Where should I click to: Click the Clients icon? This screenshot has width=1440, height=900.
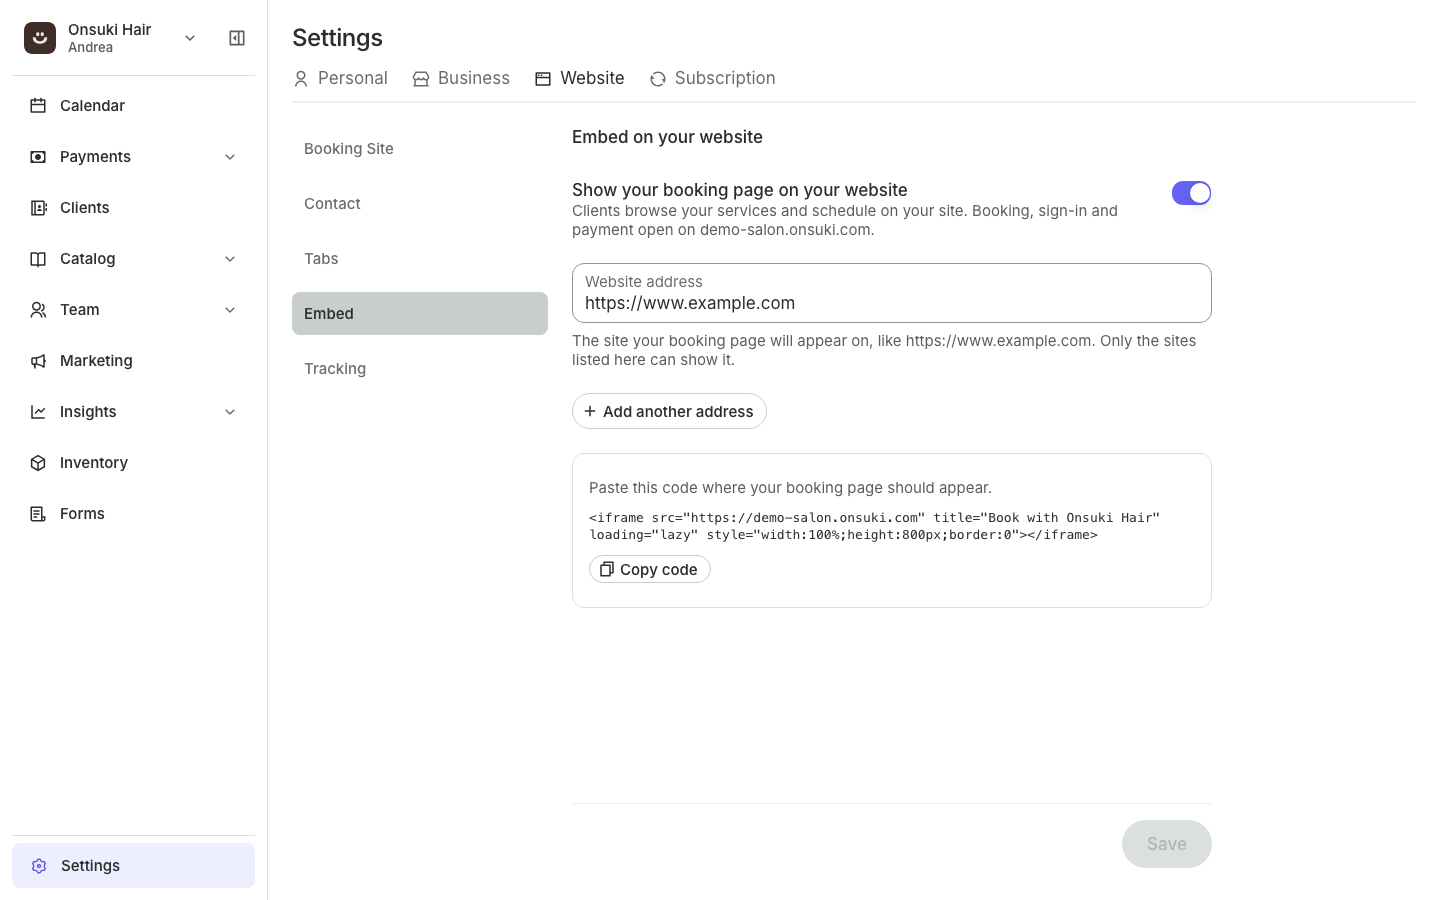pyautogui.click(x=38, y=208)
